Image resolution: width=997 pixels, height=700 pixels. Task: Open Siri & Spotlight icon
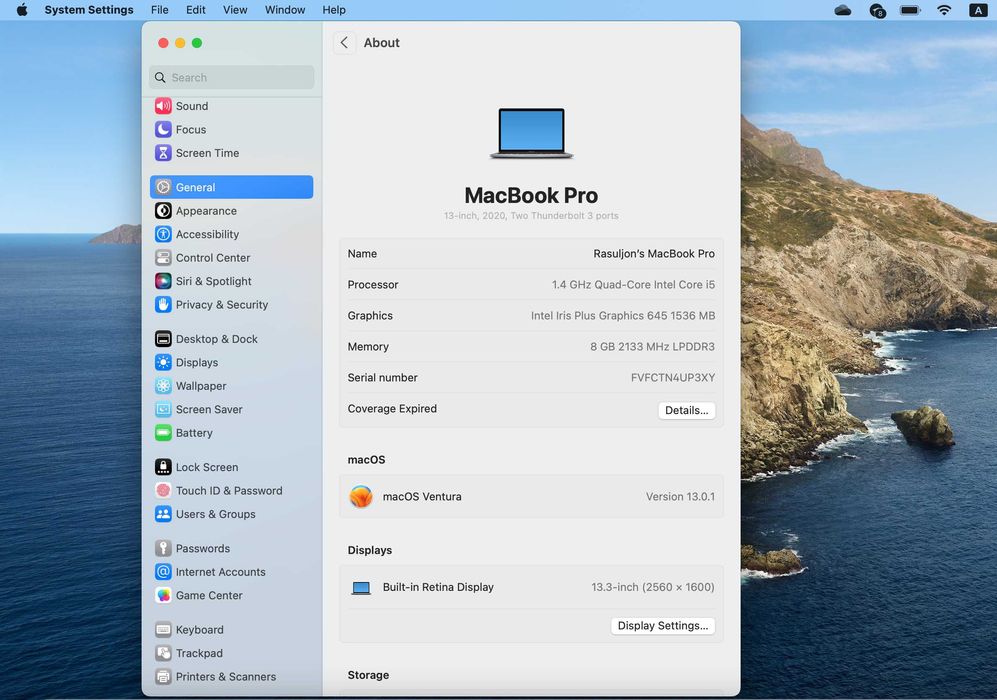(163, 281)
